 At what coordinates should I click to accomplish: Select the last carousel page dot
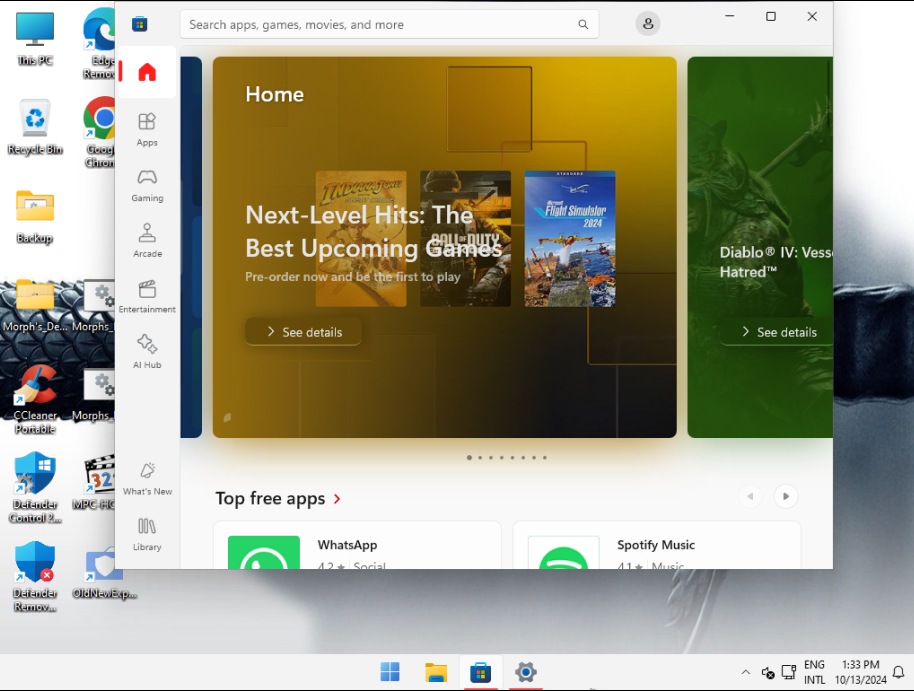pyautogui.click(x=545, y=458)
